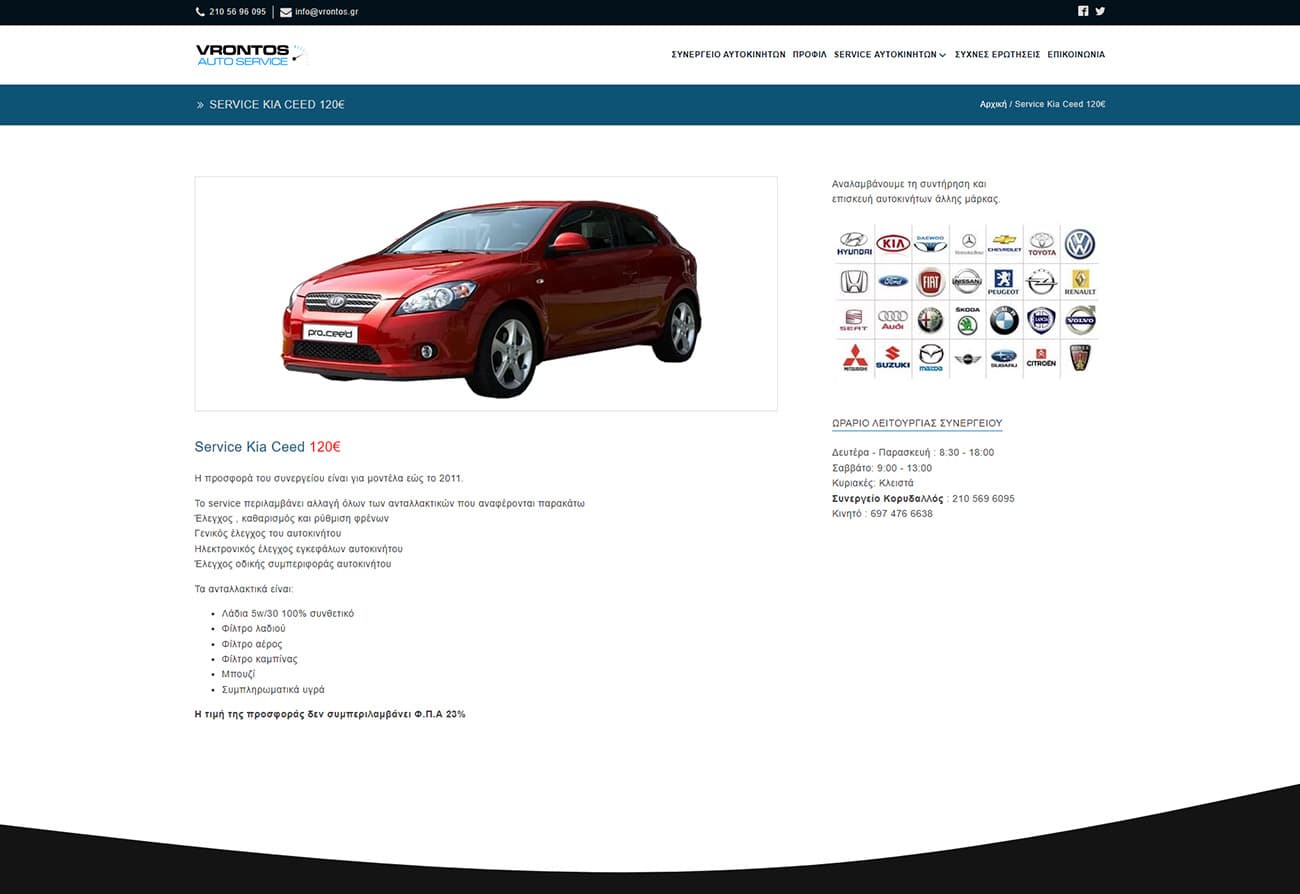Click the Breadcrumb text Service Kia Ceed 120€
Image resolution: width=1300 pixels, height=894 pixels.
click(1060, 104)
